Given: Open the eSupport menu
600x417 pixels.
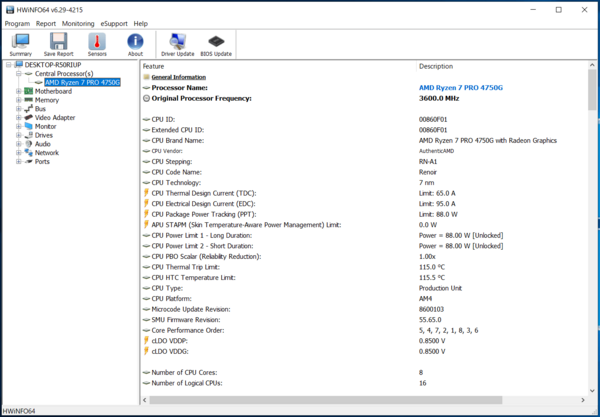Looking at the screenshot, I should click(114, 23).
